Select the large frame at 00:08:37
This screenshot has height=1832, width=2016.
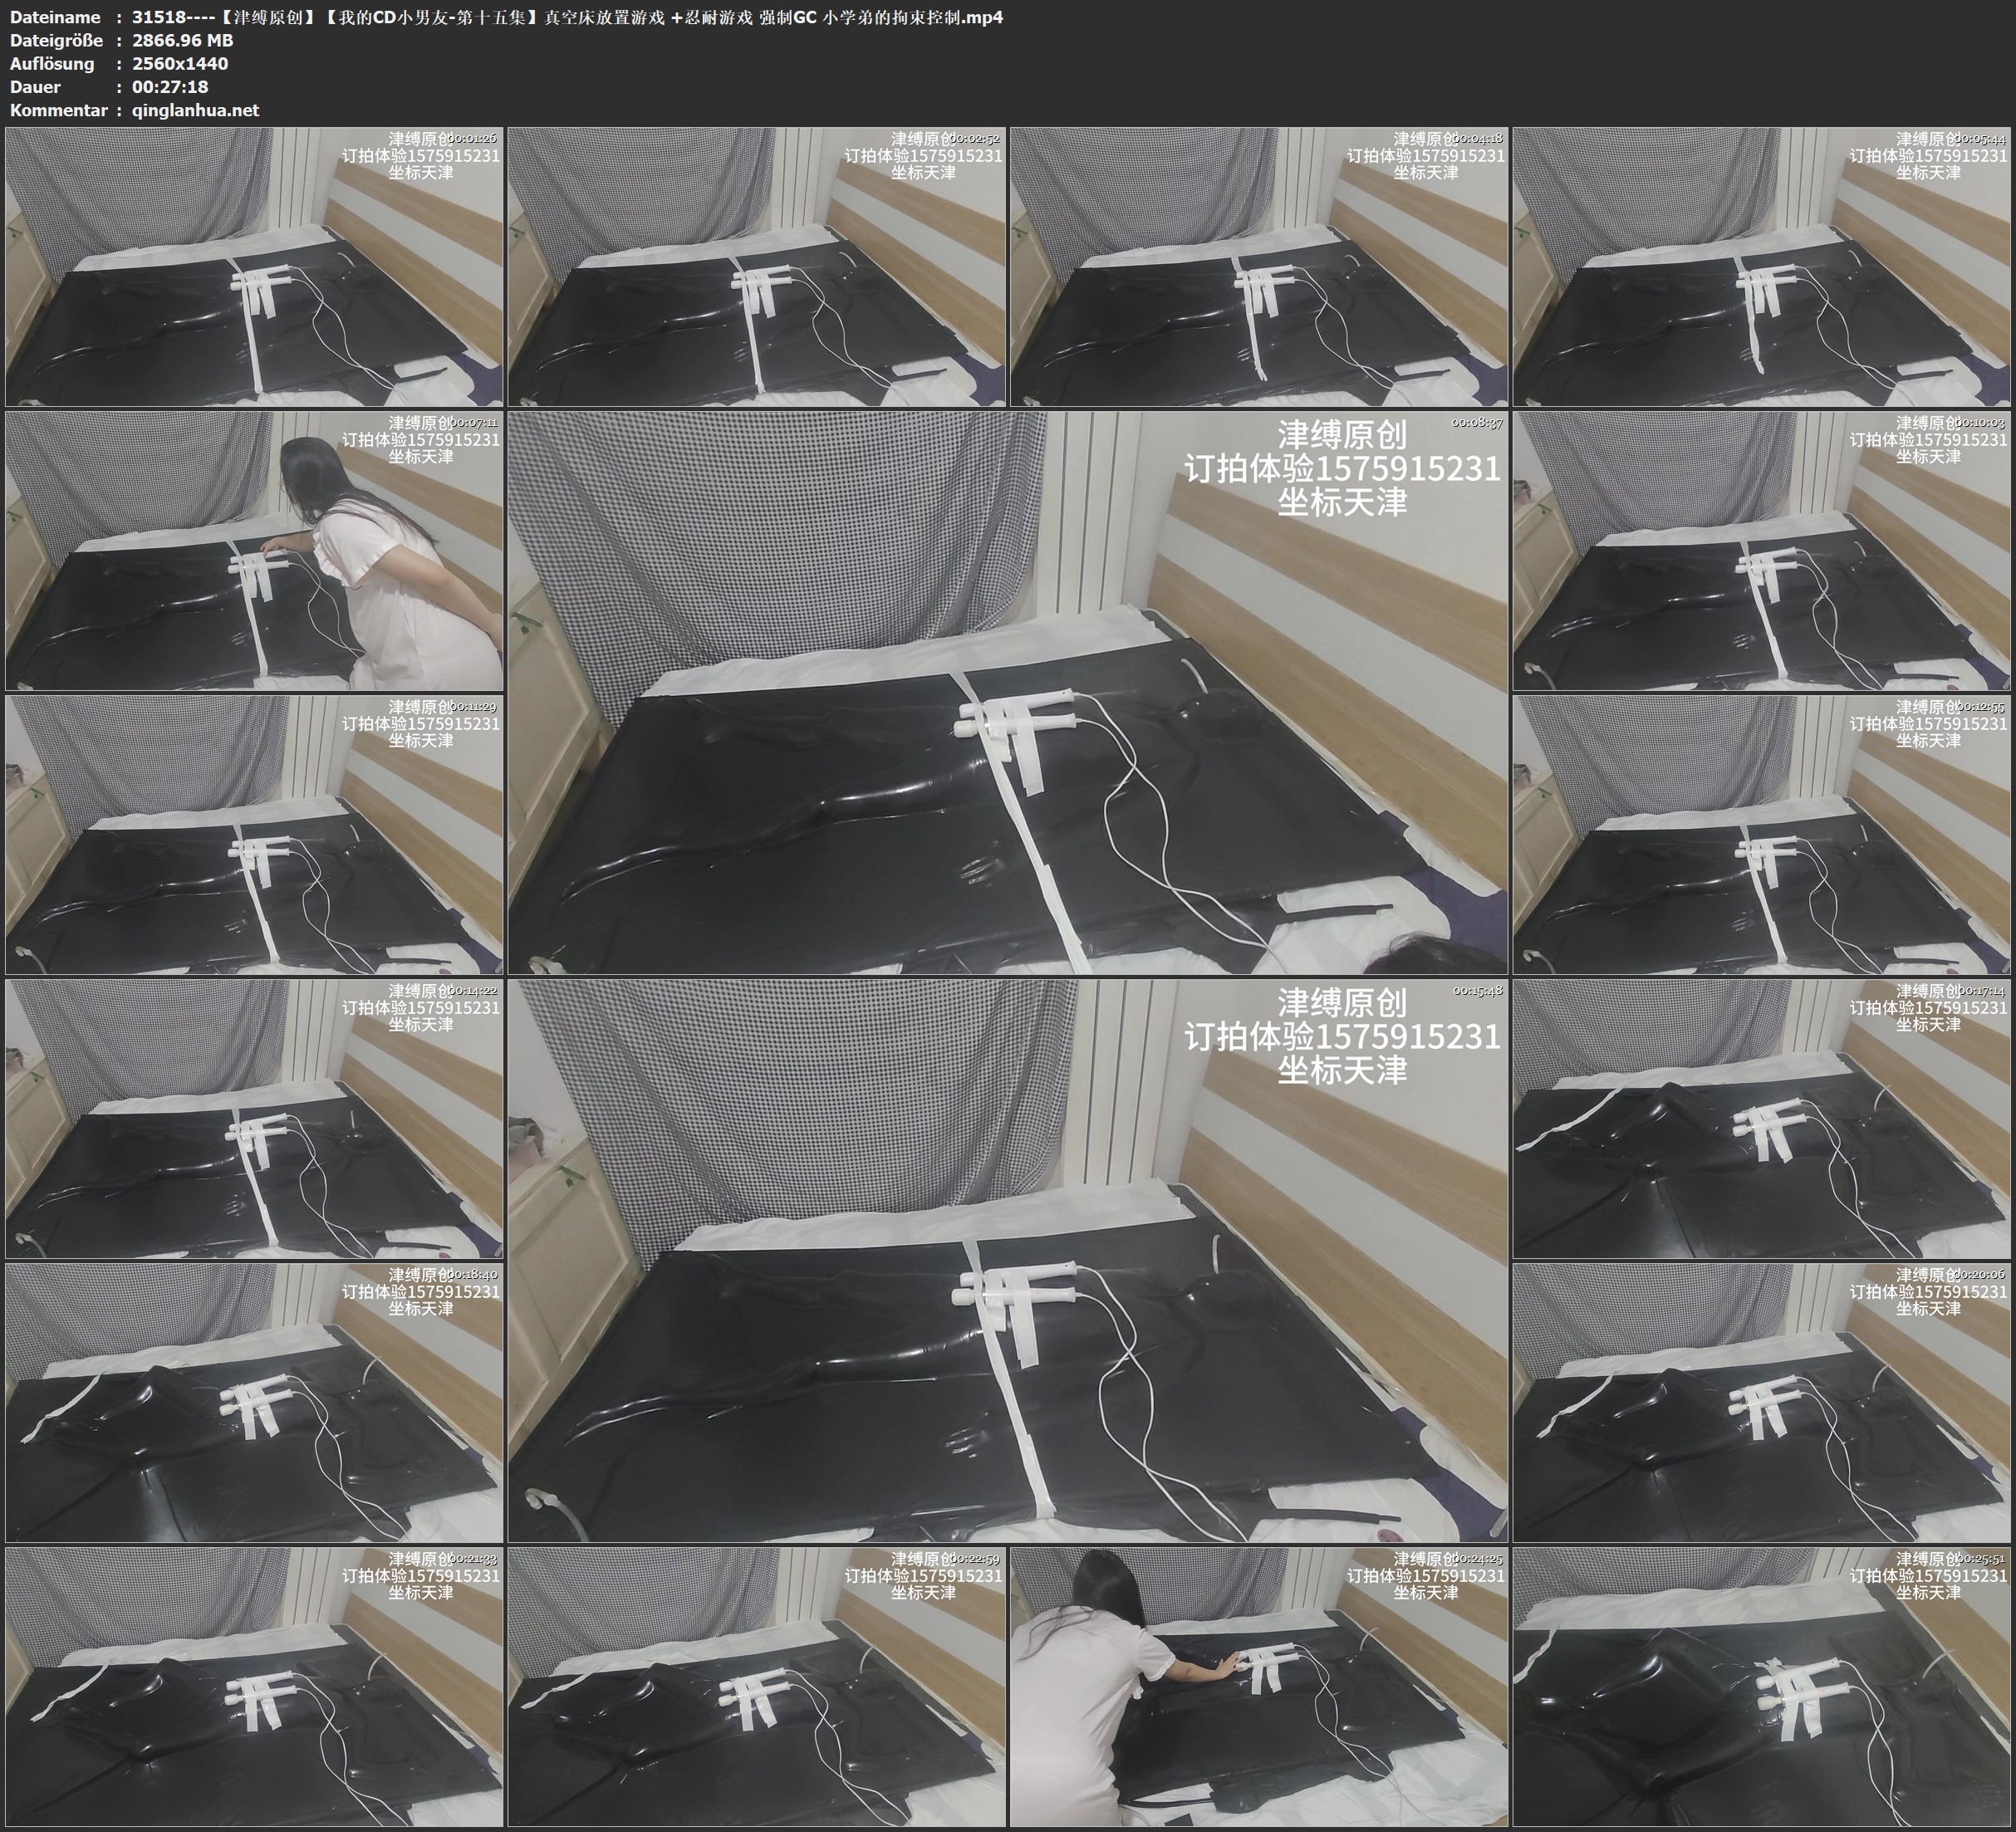point(1008,692)
